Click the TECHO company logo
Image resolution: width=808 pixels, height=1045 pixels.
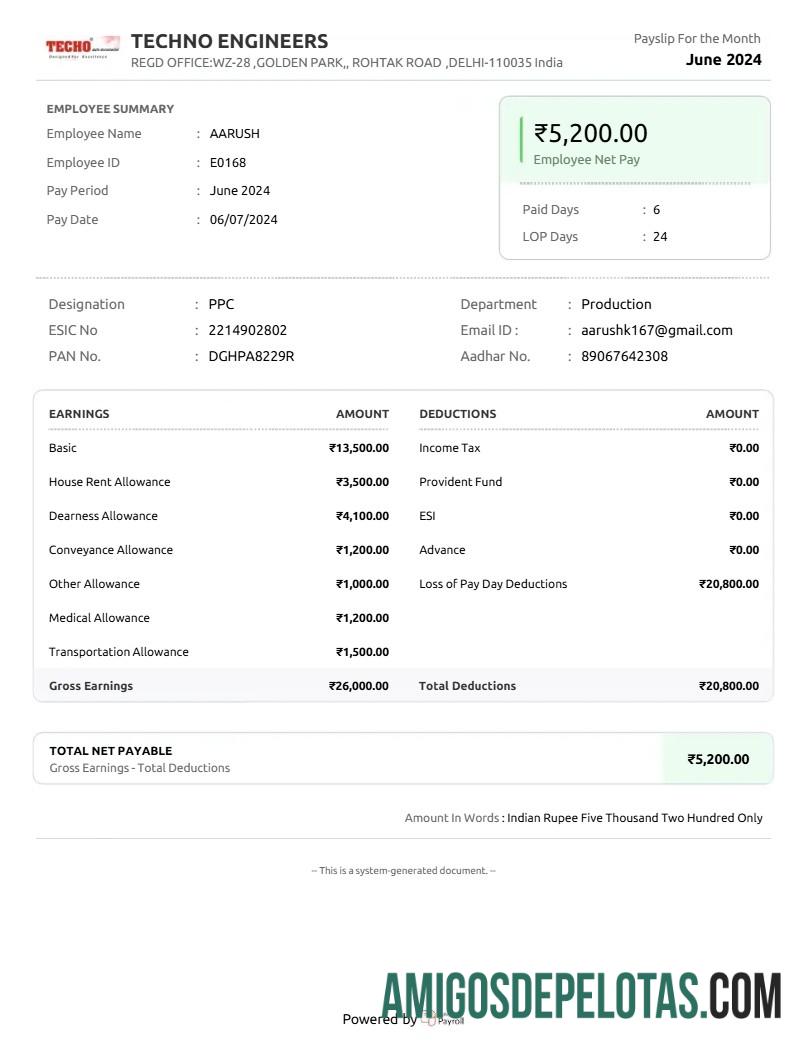82,46
